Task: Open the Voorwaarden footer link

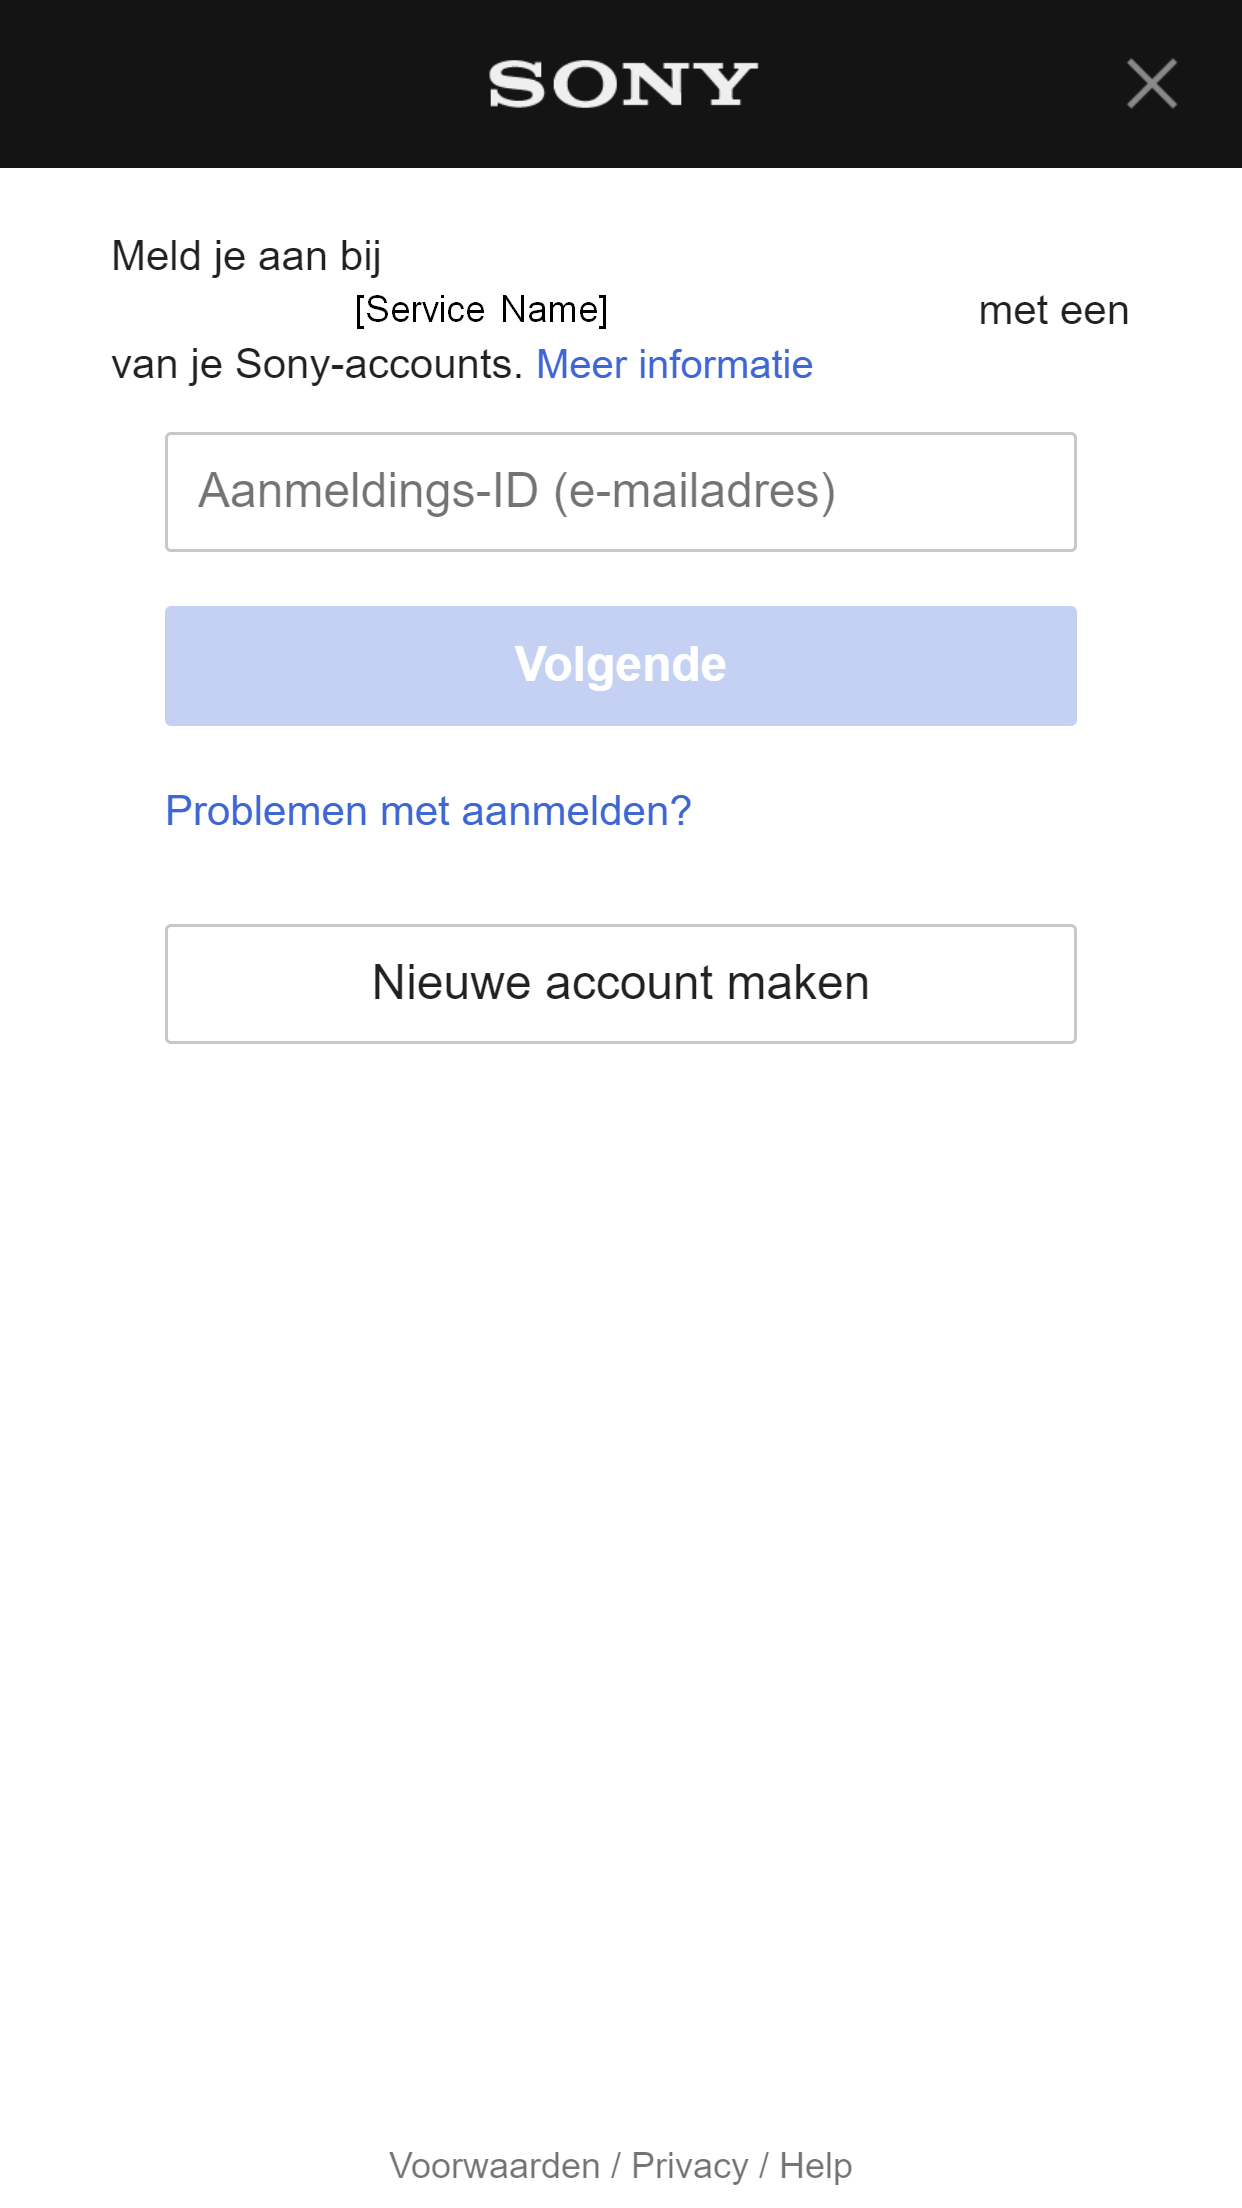Action: pyautogui.click(x=494, y=2165)
